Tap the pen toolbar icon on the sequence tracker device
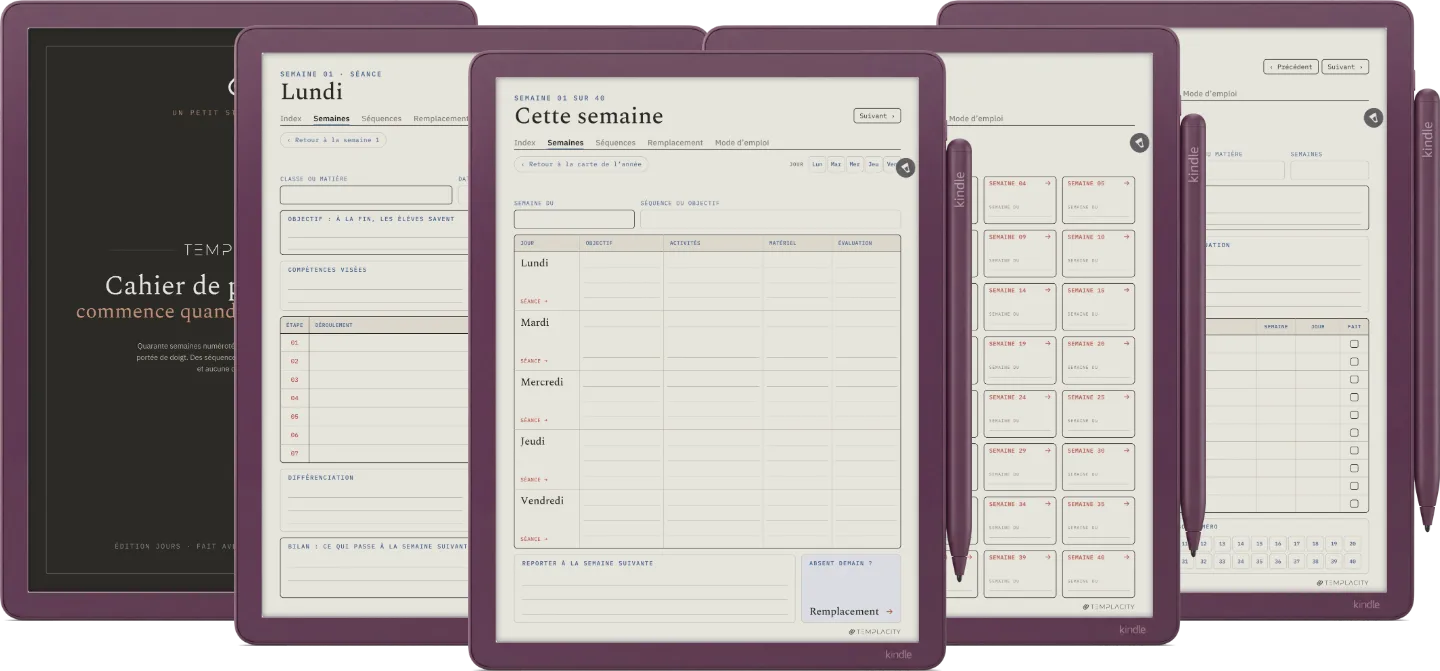The width and height of the screenshot is (1440, 671). point(1373,118)
